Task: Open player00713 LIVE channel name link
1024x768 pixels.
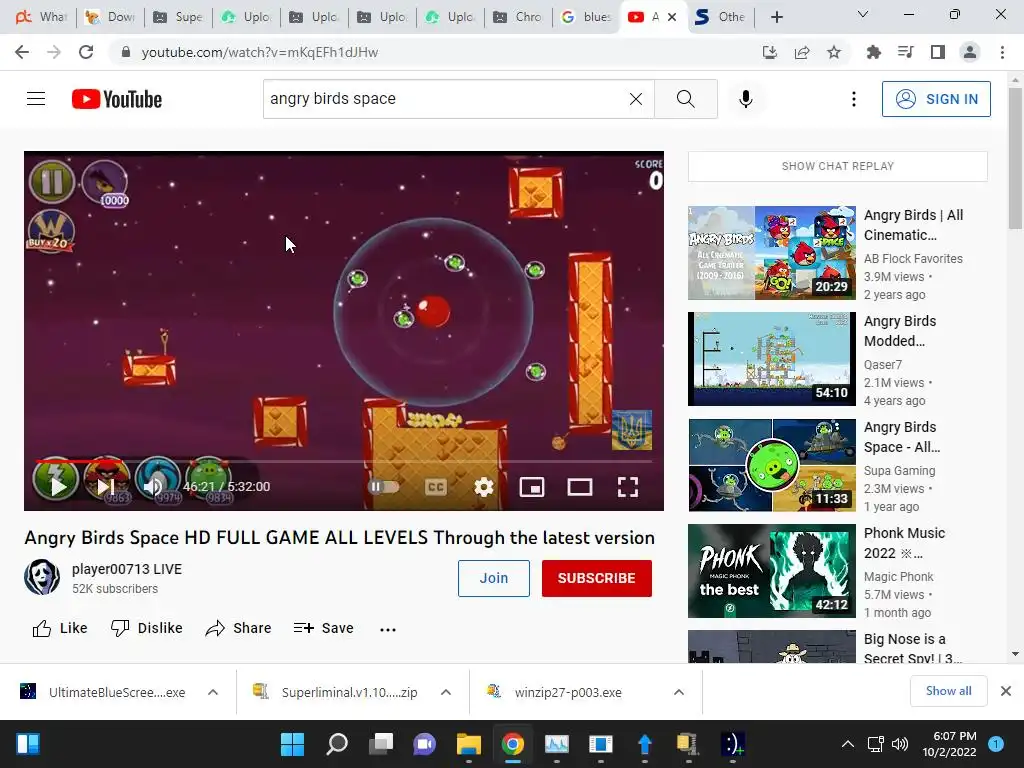Action: [127, 569]
